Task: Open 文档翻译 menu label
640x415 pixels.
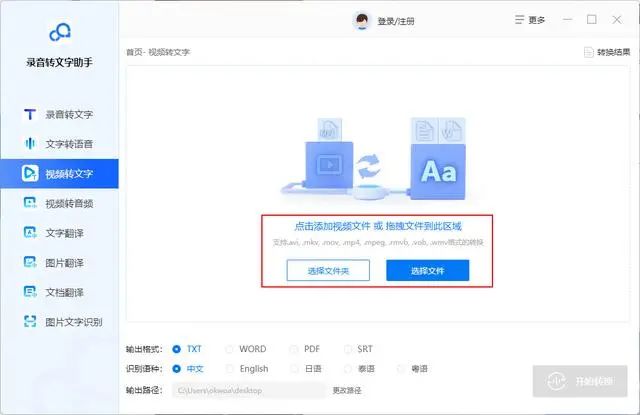Action: (x=64, y=293)
